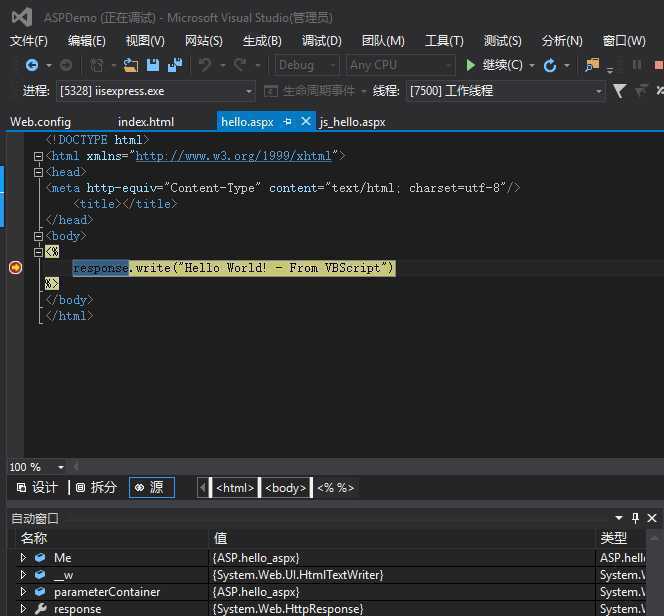Click the refresh browser icon in the toolbar
The height and width of the screenshot is (616, 664).
(x=549, y=65)
